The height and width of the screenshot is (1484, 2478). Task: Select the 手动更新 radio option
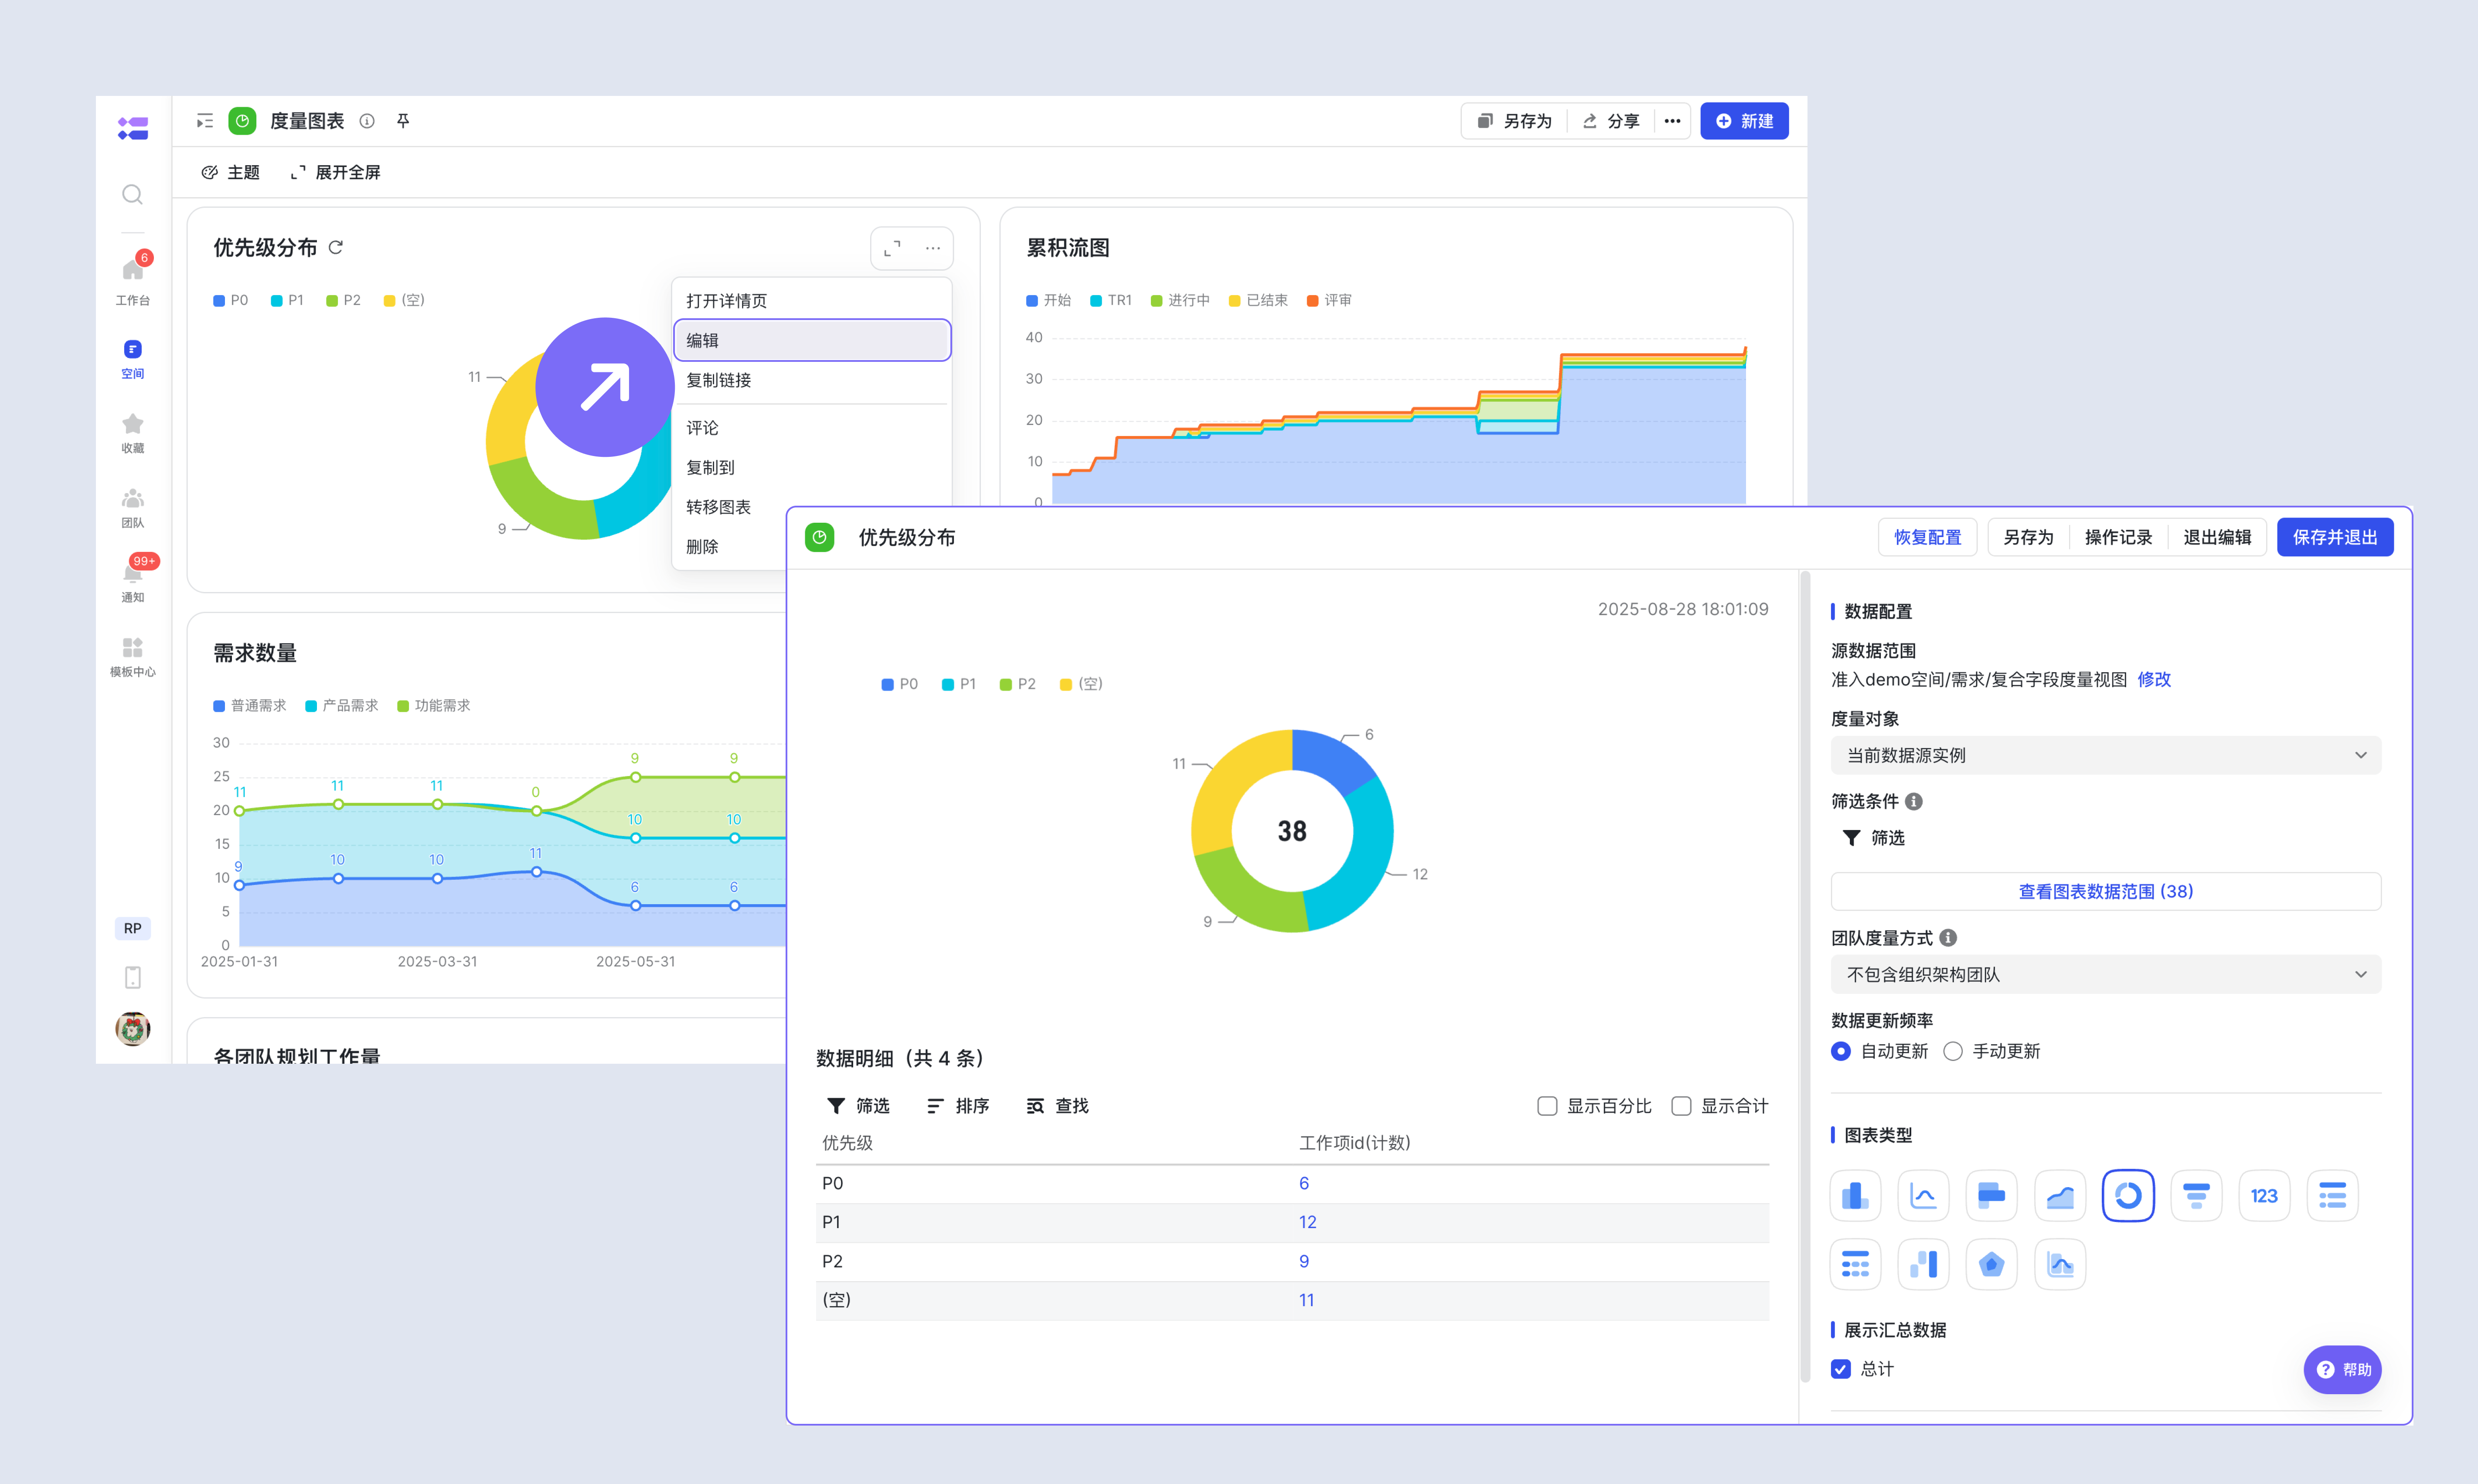(x=1953, y=1051)
